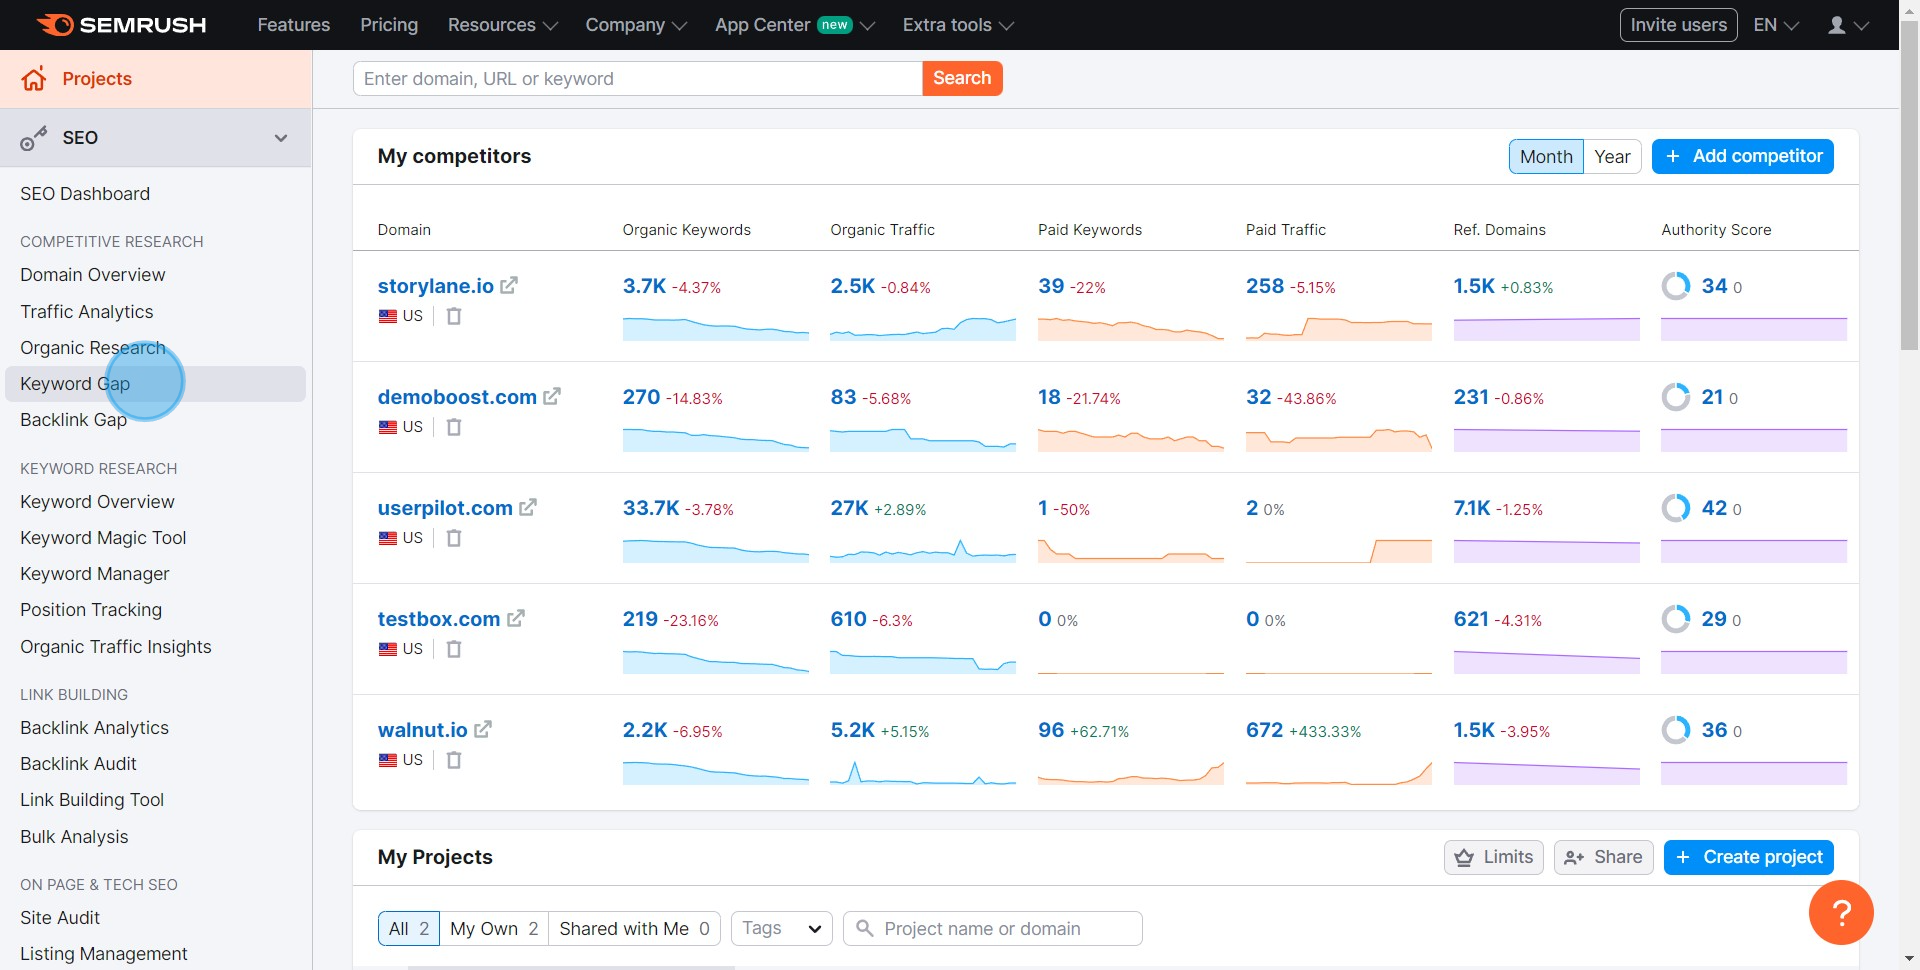Open the Pricing menu item
The width and height of the screenshot is (1920, 970).
point(389,25)
